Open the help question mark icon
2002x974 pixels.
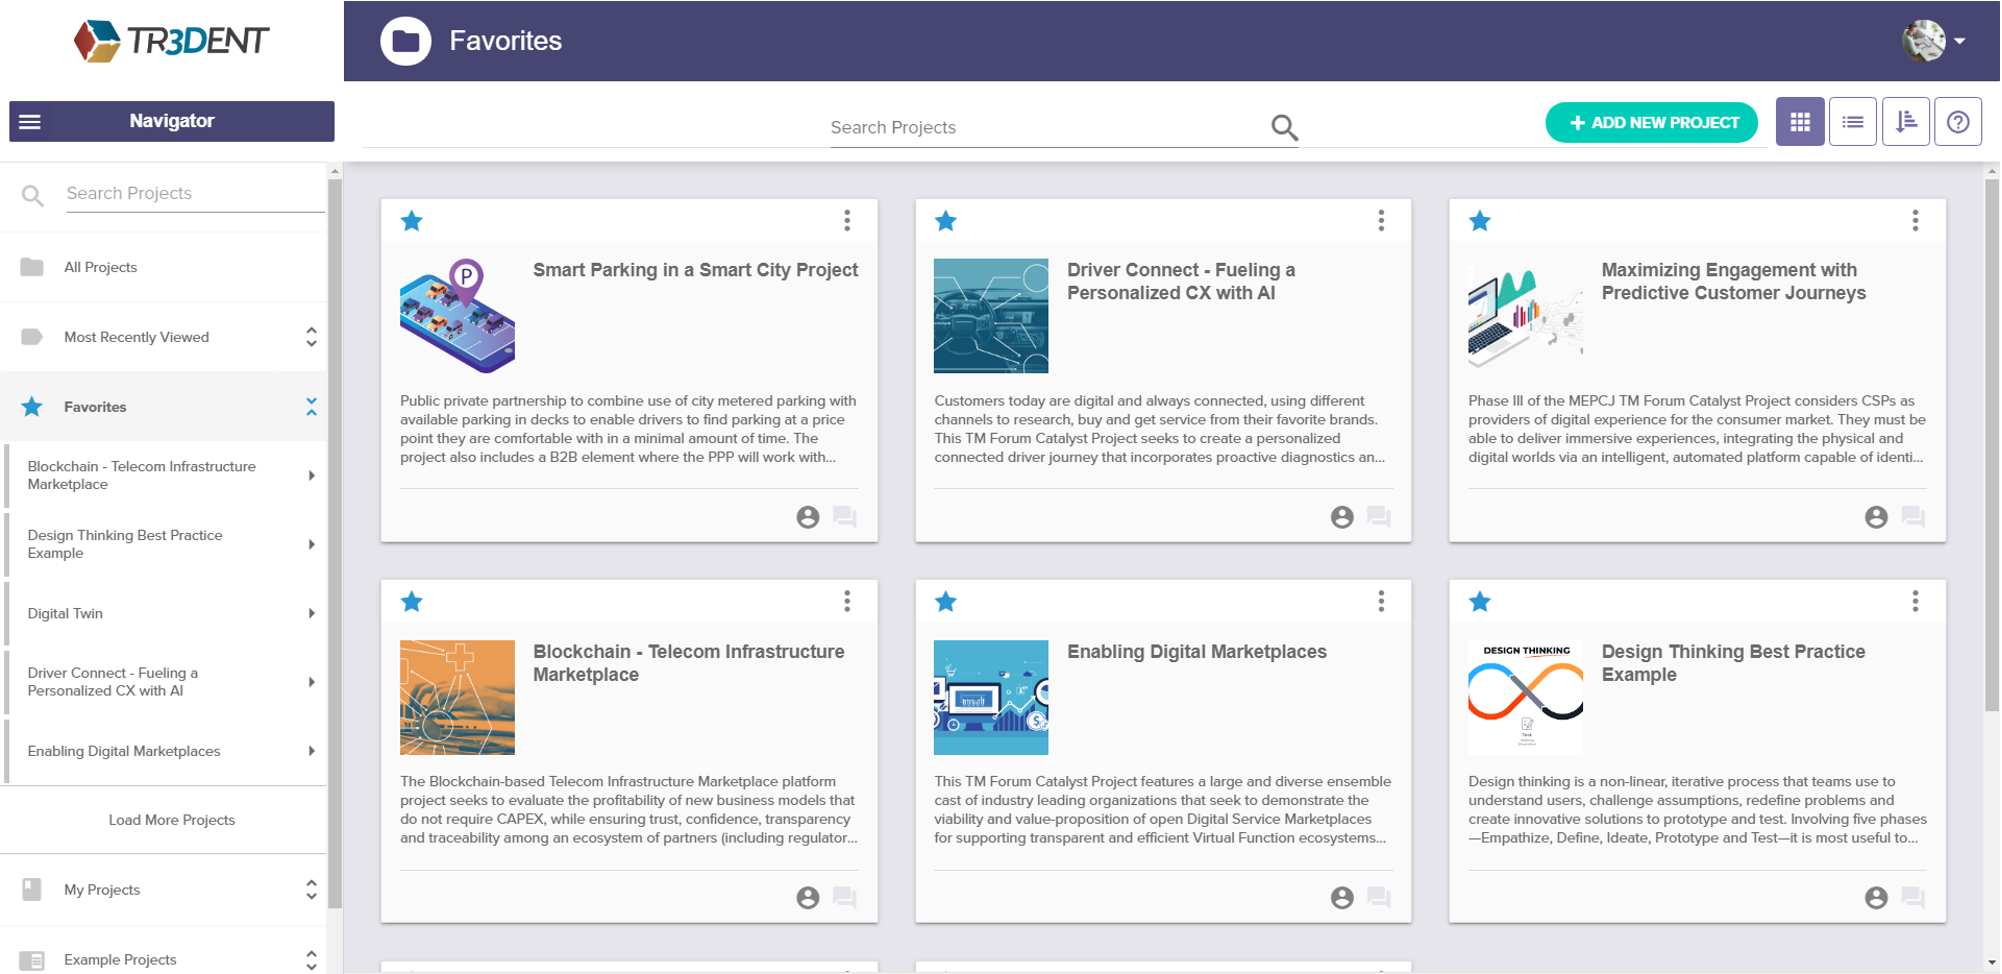pyautogui.click(x=1958, y=122)
